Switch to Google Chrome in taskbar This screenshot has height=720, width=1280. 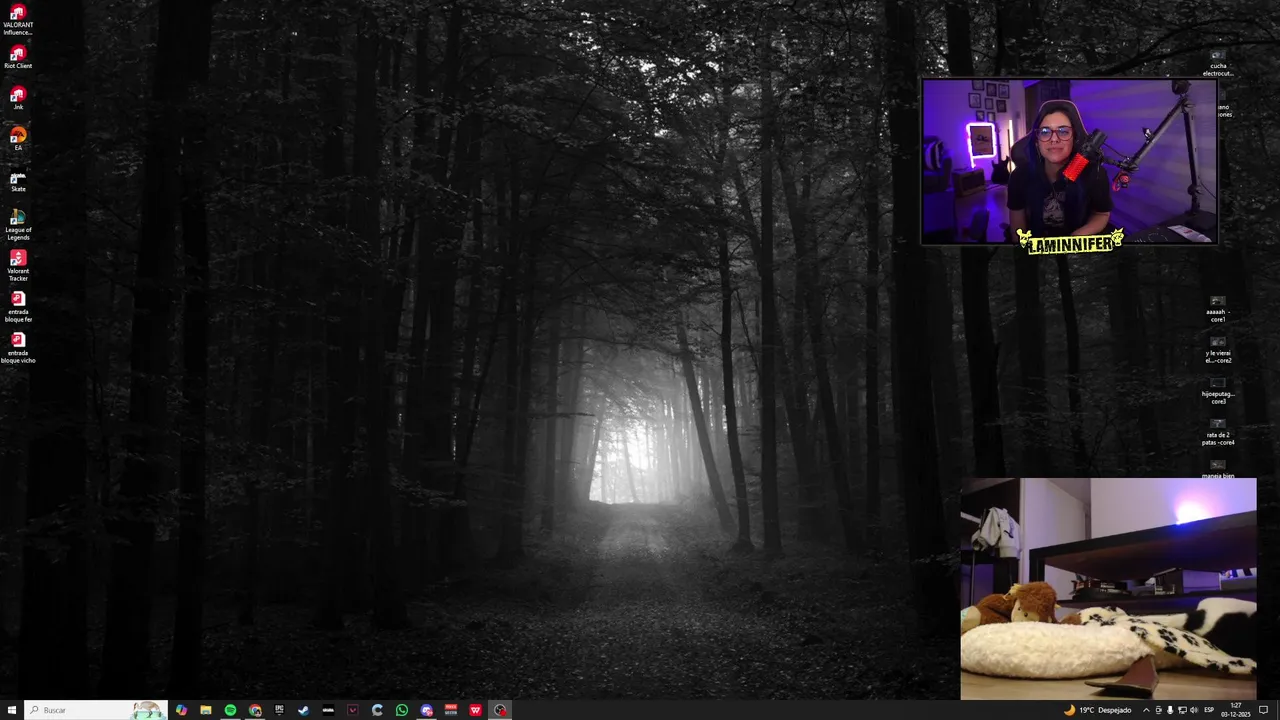pos(255,710)
